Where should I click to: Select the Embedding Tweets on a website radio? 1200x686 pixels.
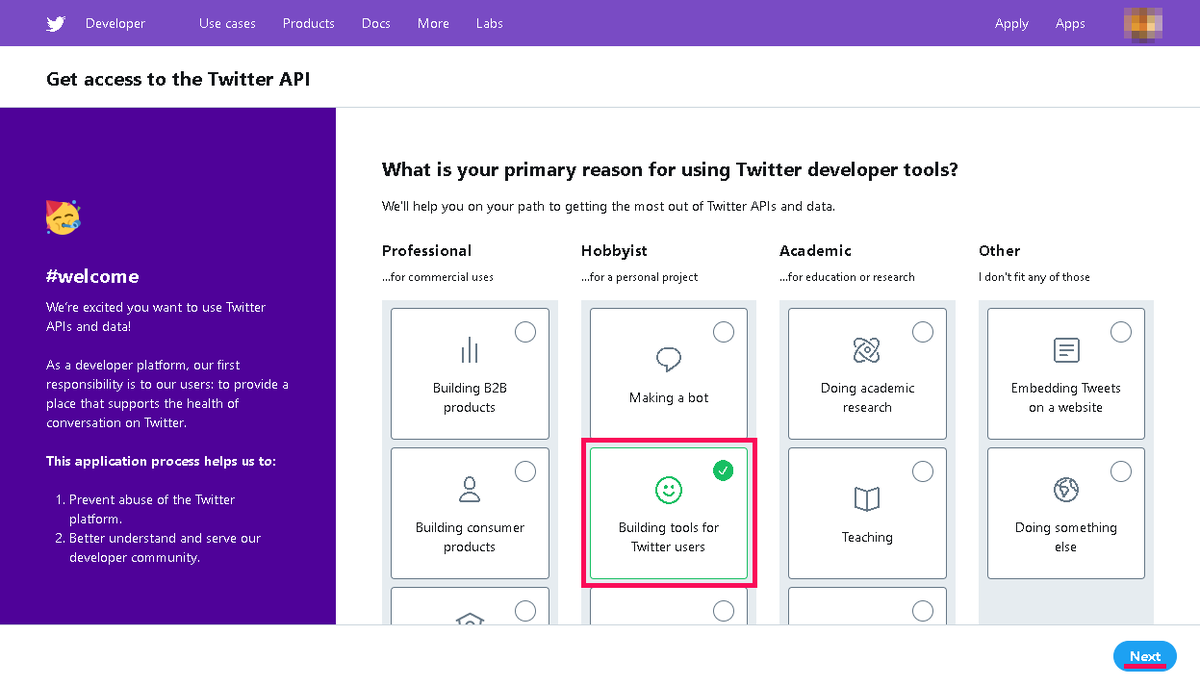coord(1122,332)
